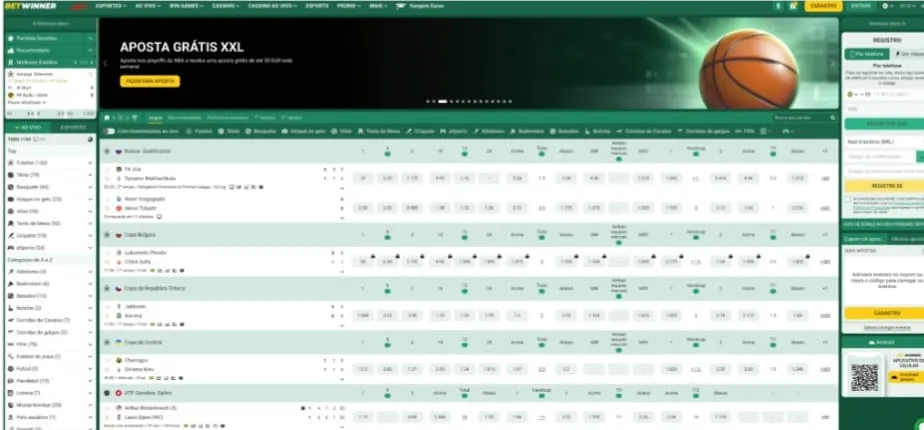Image resolution: width=924 pixels, height=430 pixels.
Task: Select Atletismo in sidebar categories
Action: coord(50,272)
